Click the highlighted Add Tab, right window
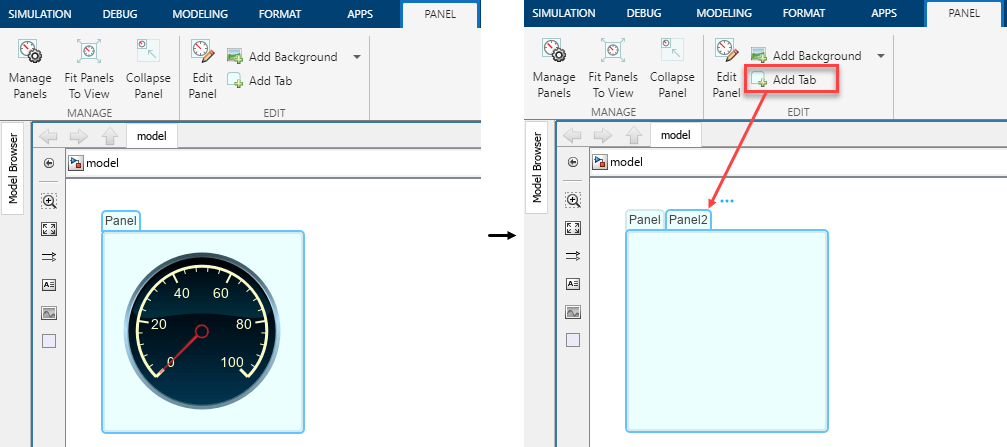This screenshot has width=1007, height=447. coord(791,80)
